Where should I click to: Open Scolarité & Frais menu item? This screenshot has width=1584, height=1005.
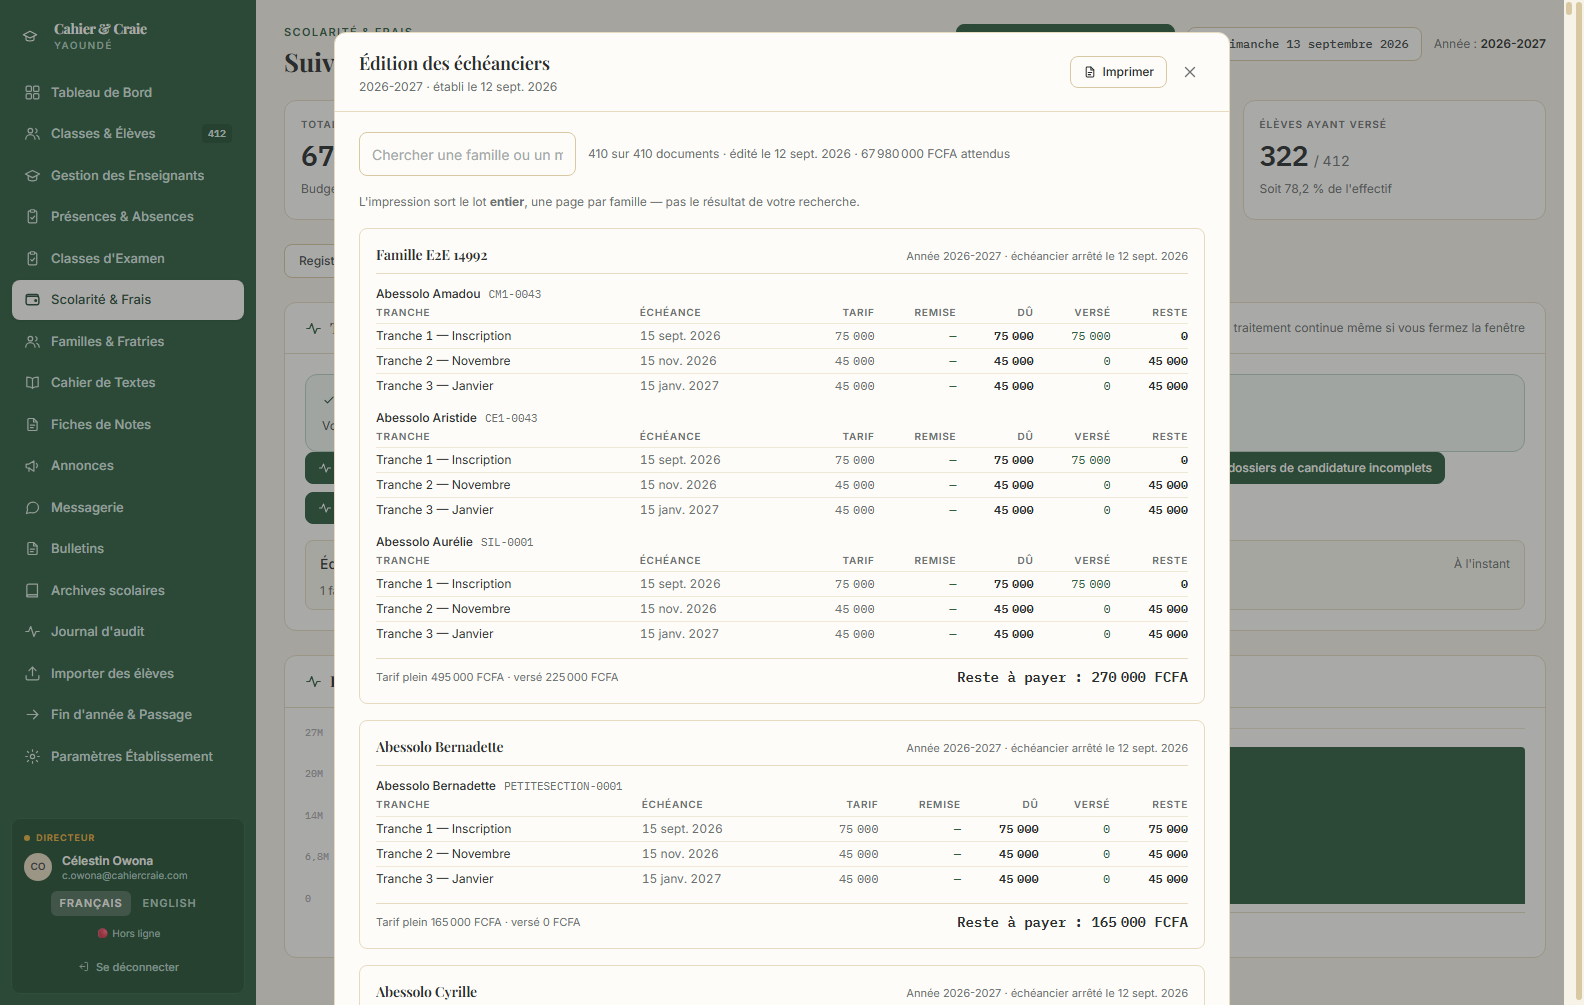coord(128,299)
